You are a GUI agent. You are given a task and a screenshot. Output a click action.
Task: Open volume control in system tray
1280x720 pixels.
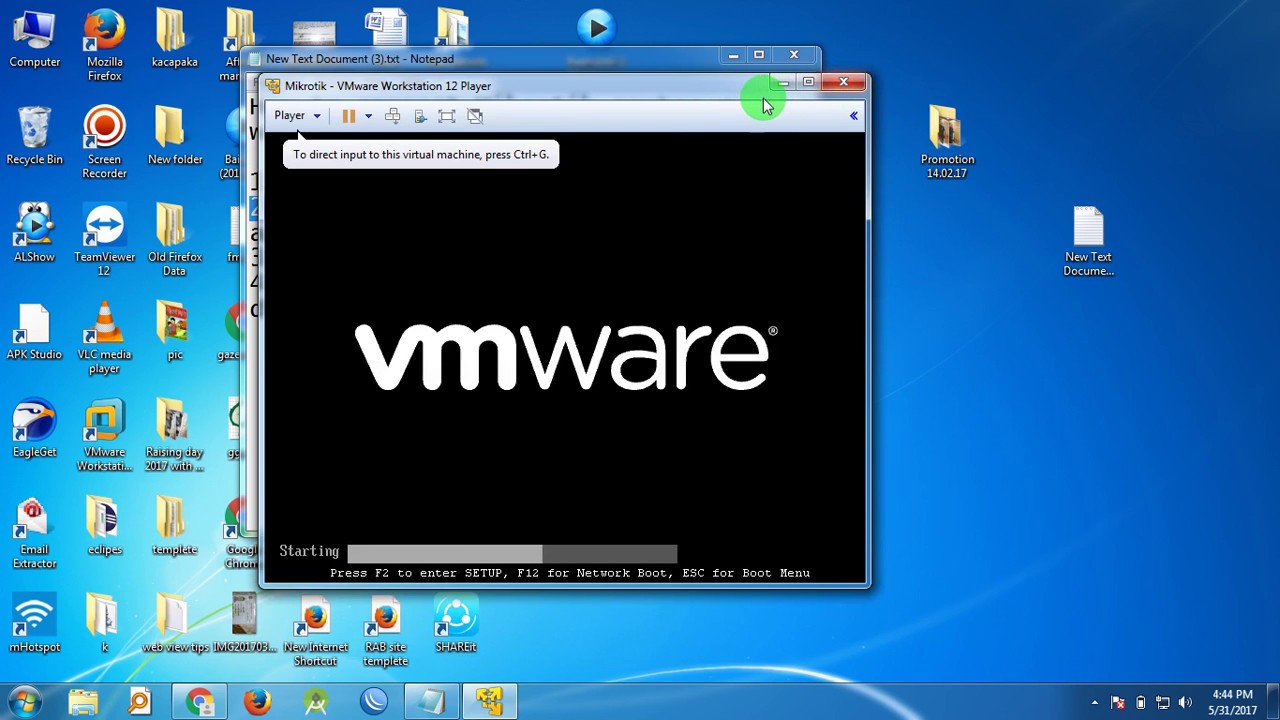coord(1185,703)
